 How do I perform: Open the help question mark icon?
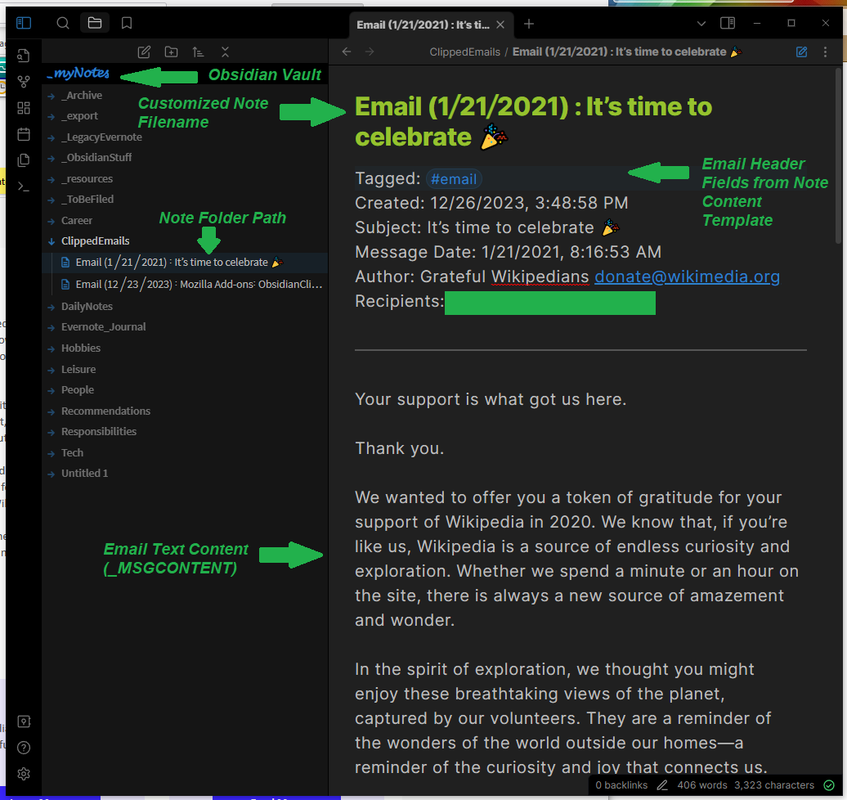point(23,748)
